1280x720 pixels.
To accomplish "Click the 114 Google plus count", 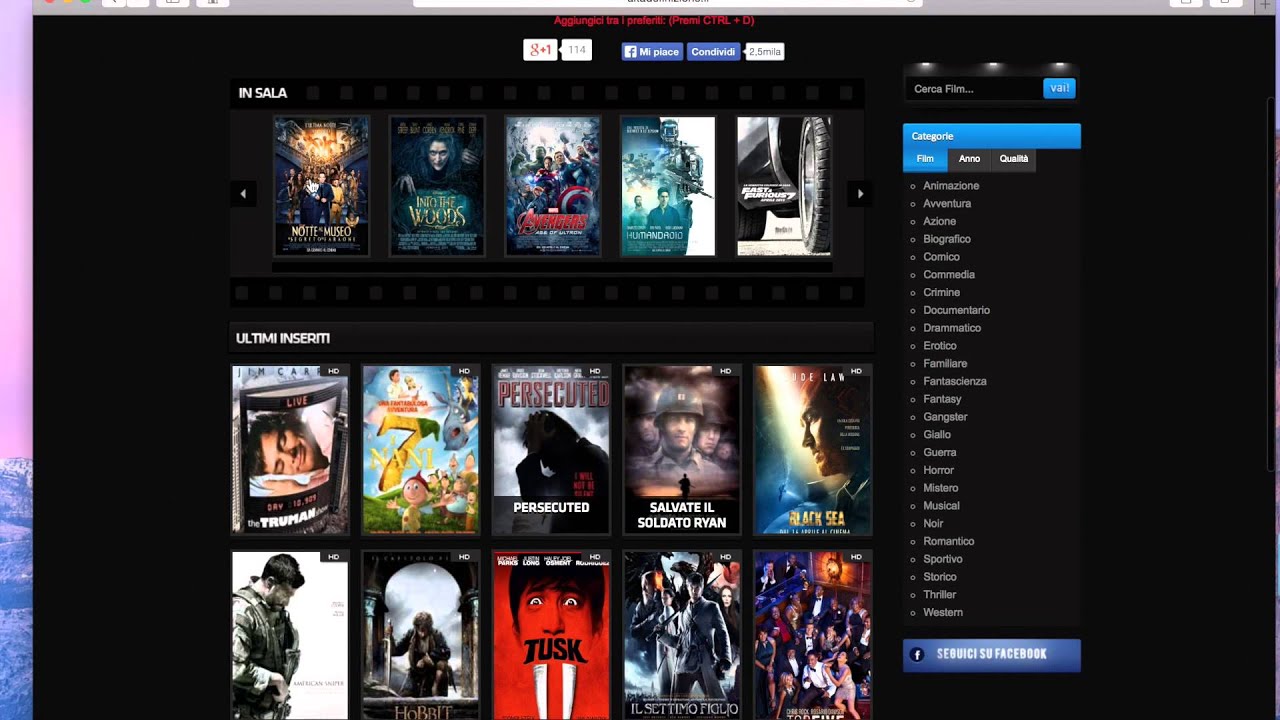I will (x=577, y=50).
